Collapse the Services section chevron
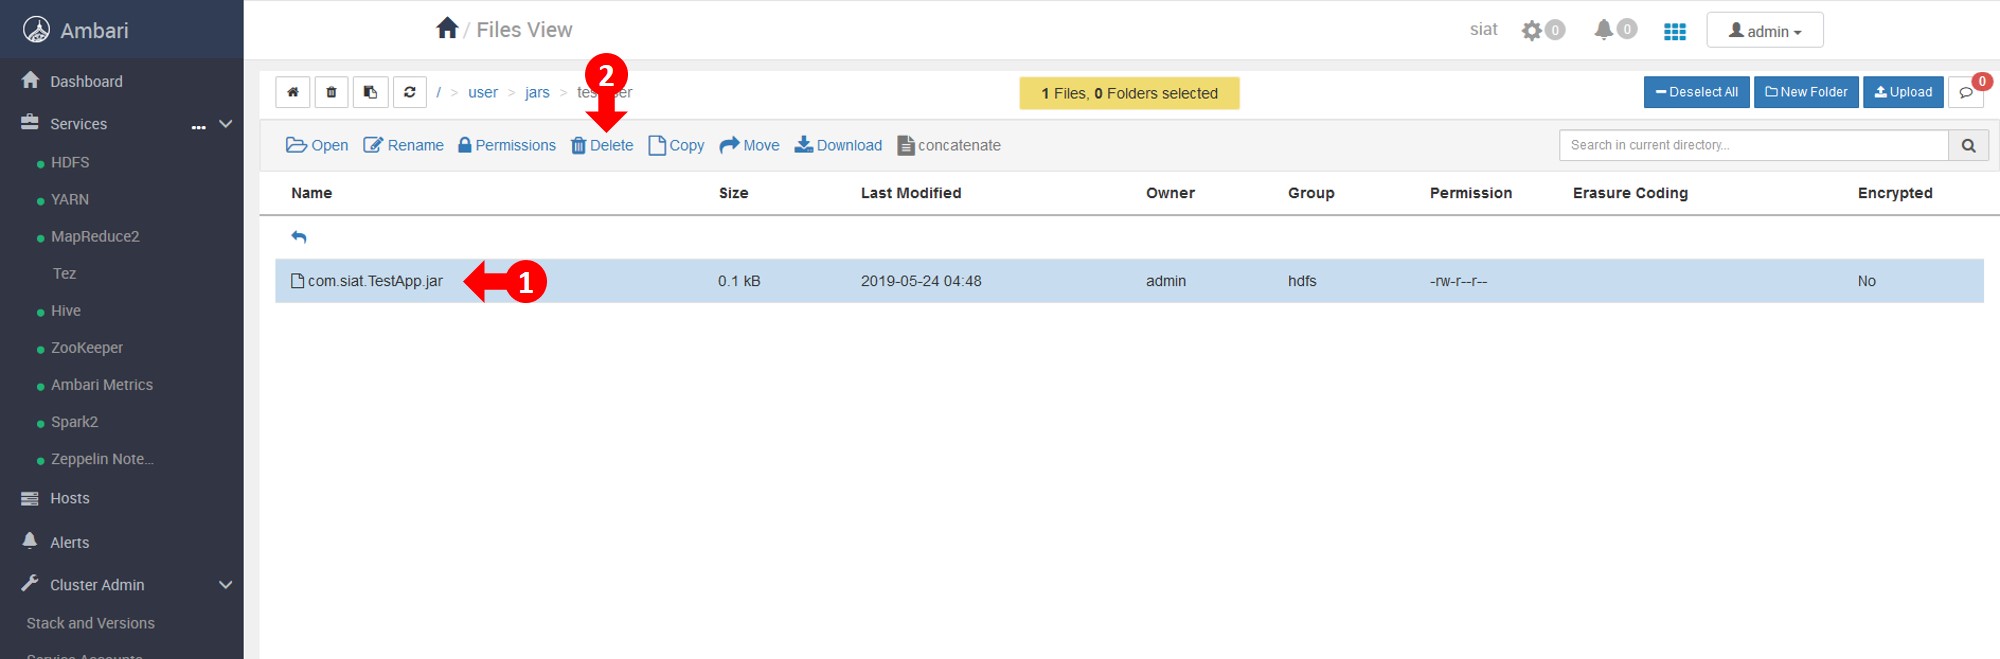 tap(226, 124)
